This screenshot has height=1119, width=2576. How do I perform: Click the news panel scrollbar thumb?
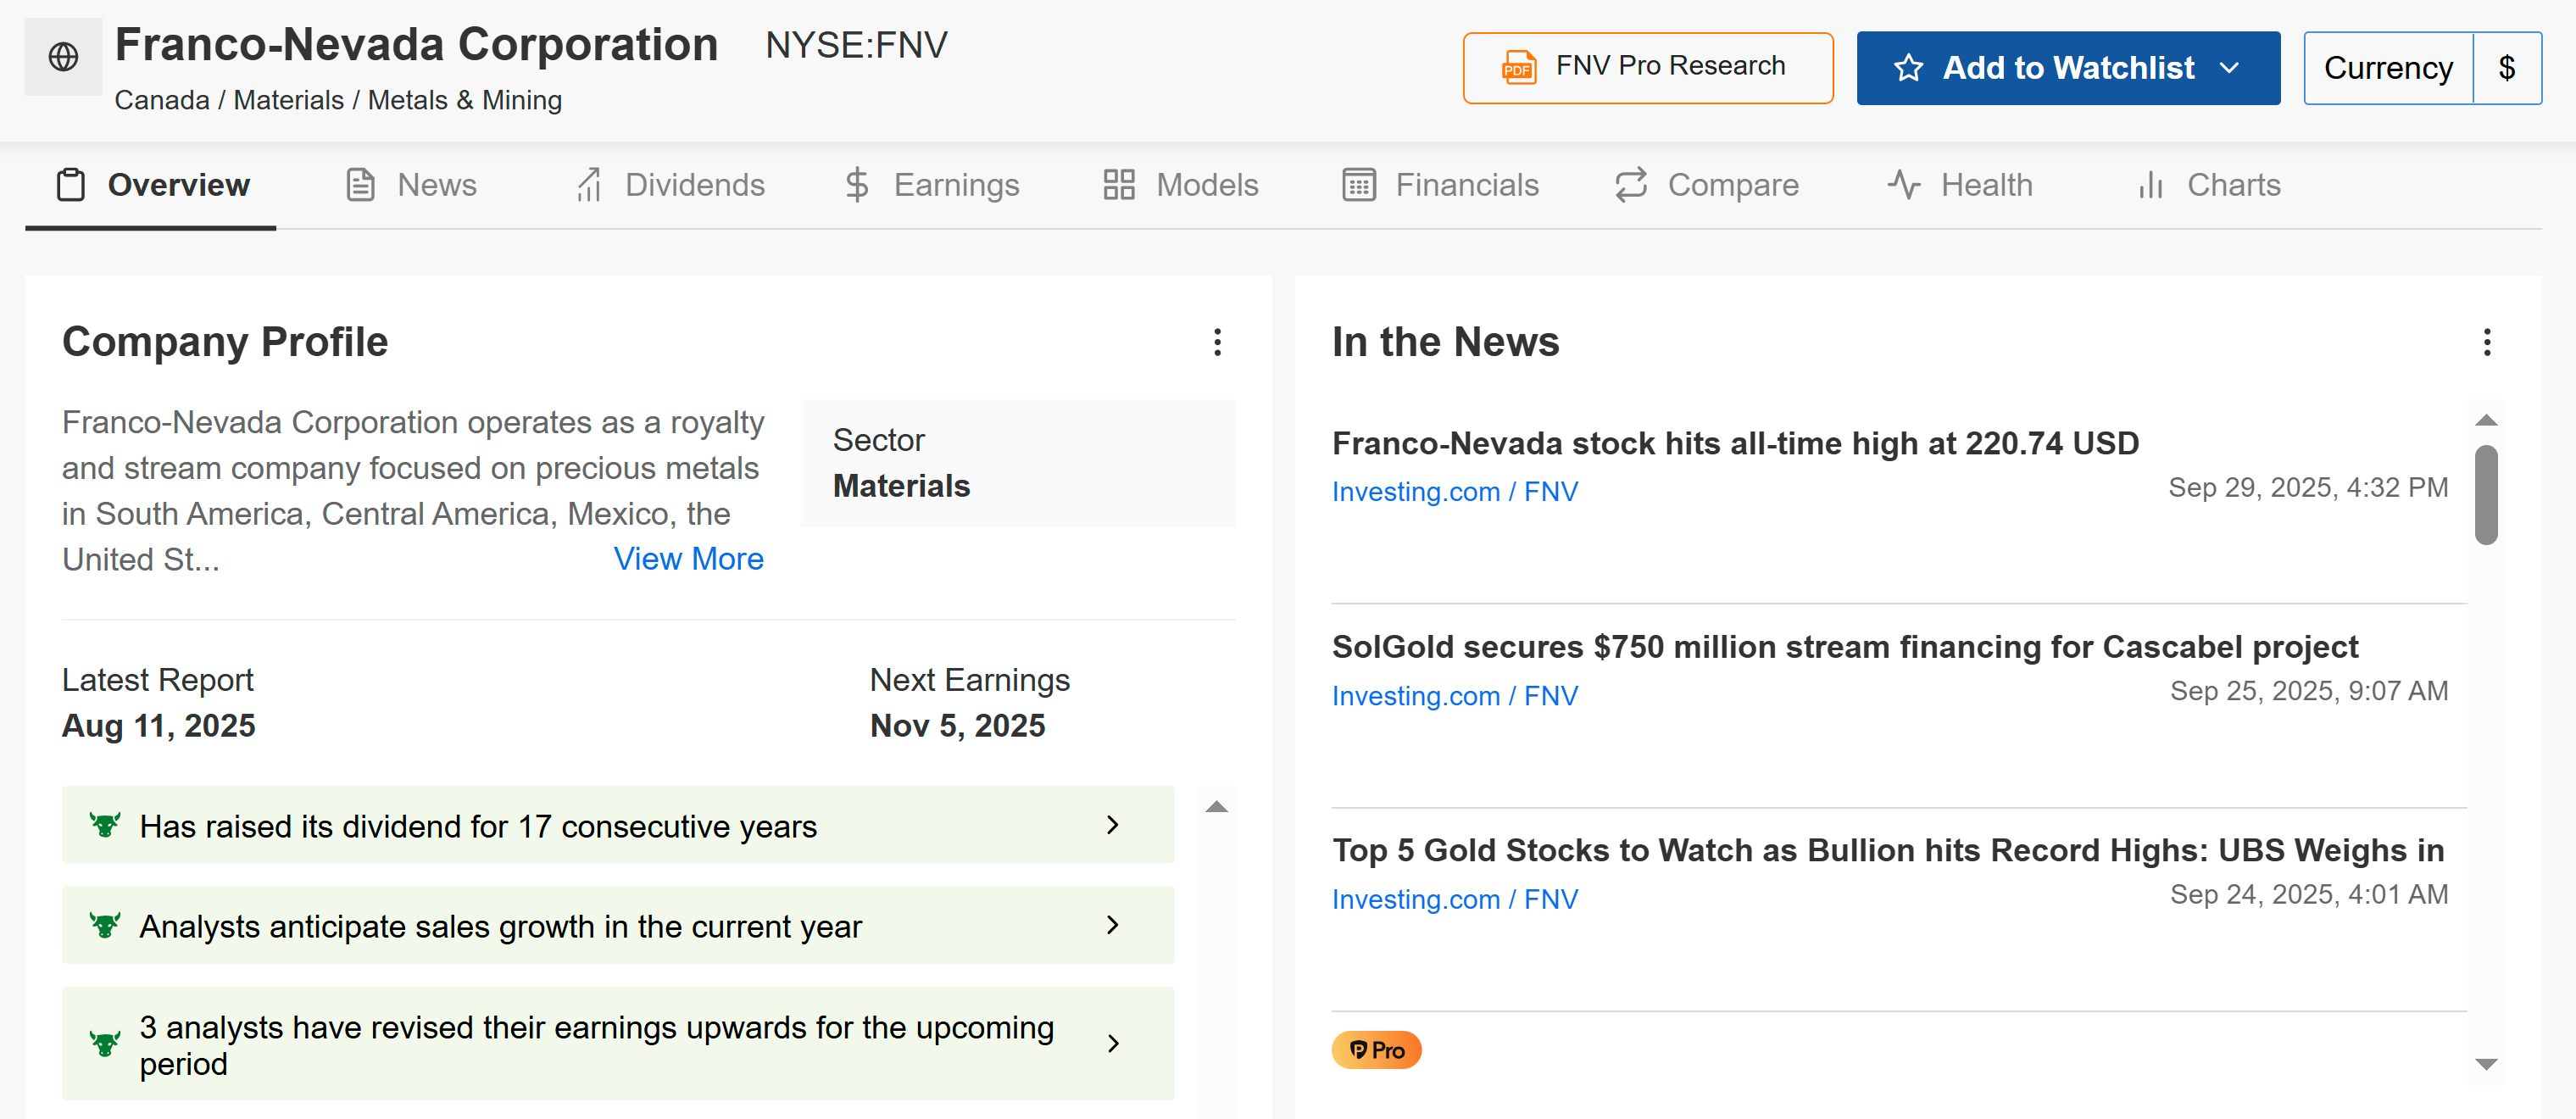(x=2486, y=495)
